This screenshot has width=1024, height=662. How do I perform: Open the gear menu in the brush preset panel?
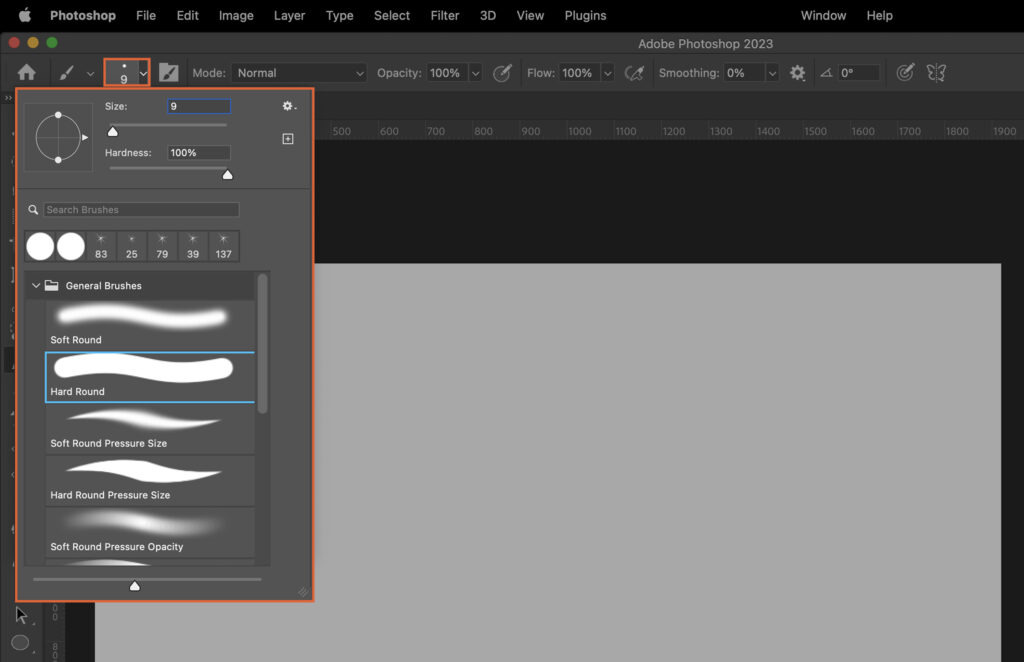click(x=288, y=106)
